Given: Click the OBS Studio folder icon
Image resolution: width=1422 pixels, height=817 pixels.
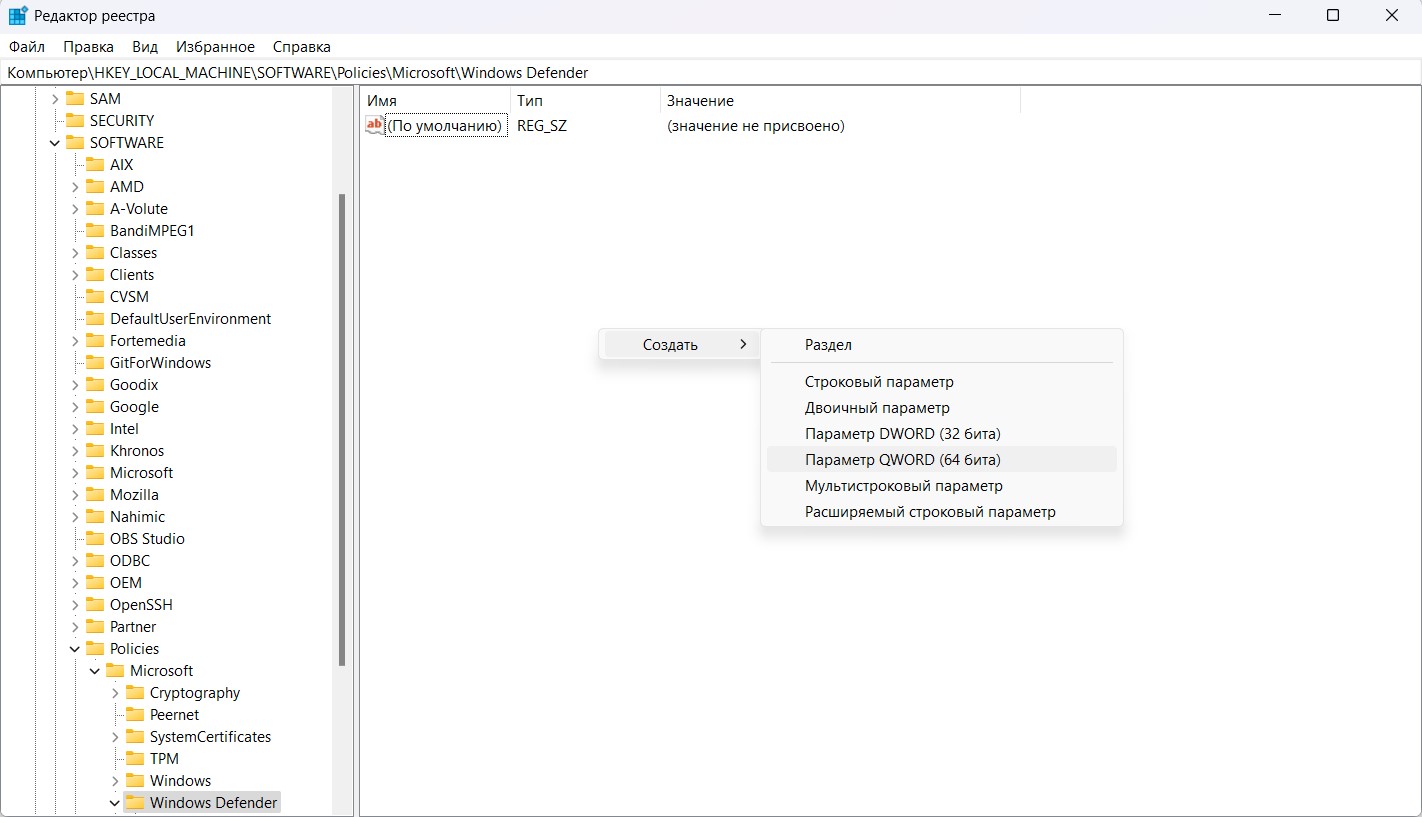Looking at the screenshot, I should click(x=95, y=538).
